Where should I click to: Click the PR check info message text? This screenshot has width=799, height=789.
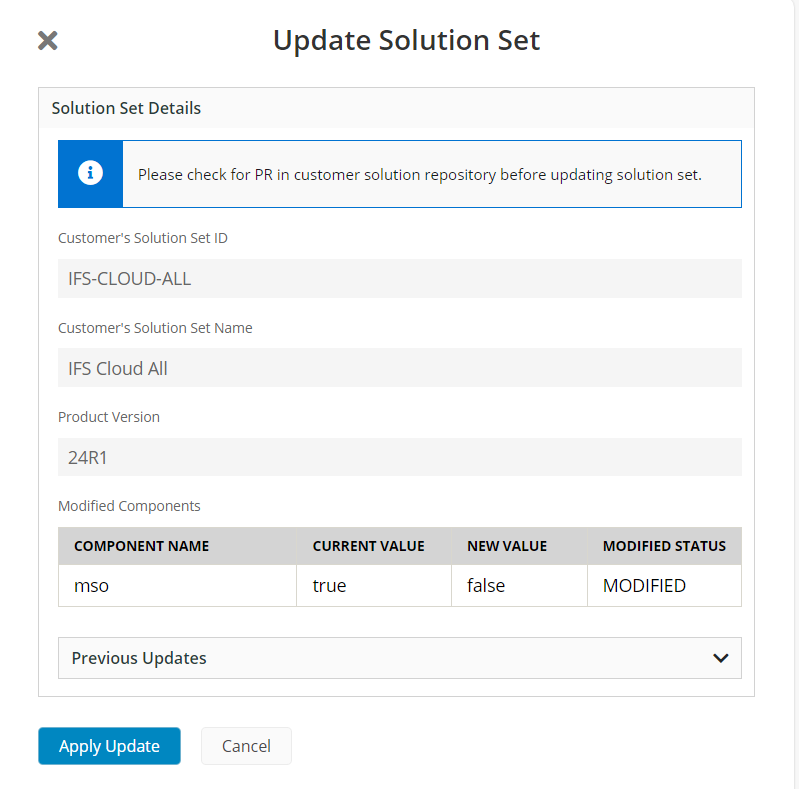point(419,174)
